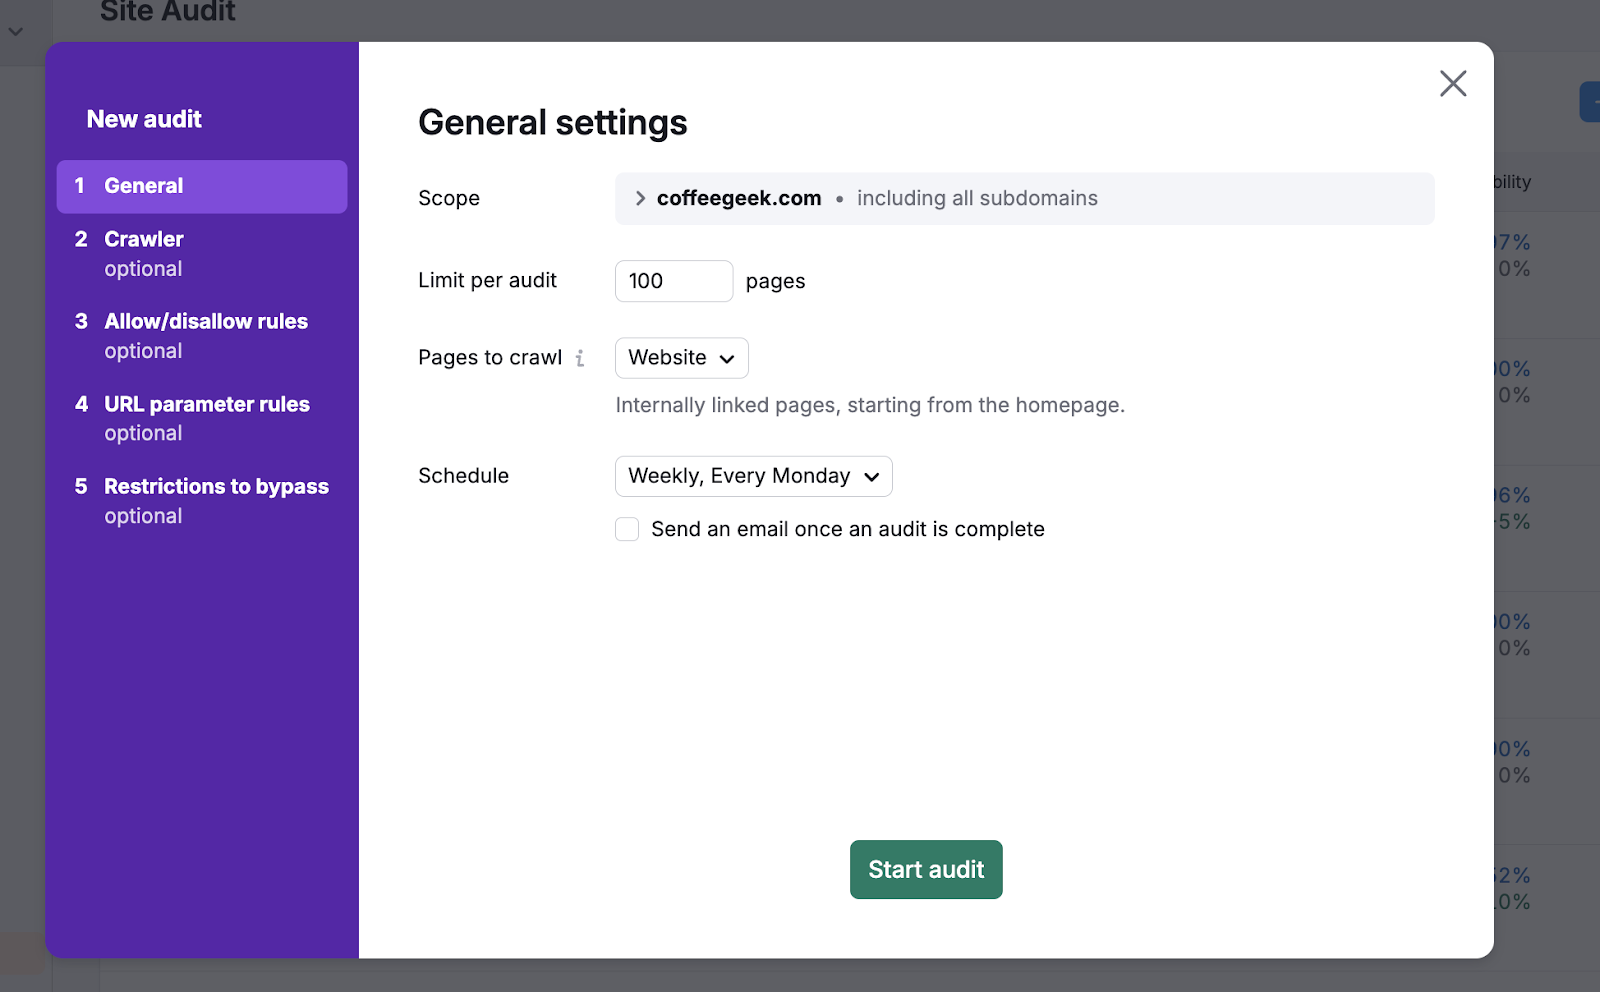Expand the Scope chevron arrow
Screen dimensions: 1600x992
640,198
